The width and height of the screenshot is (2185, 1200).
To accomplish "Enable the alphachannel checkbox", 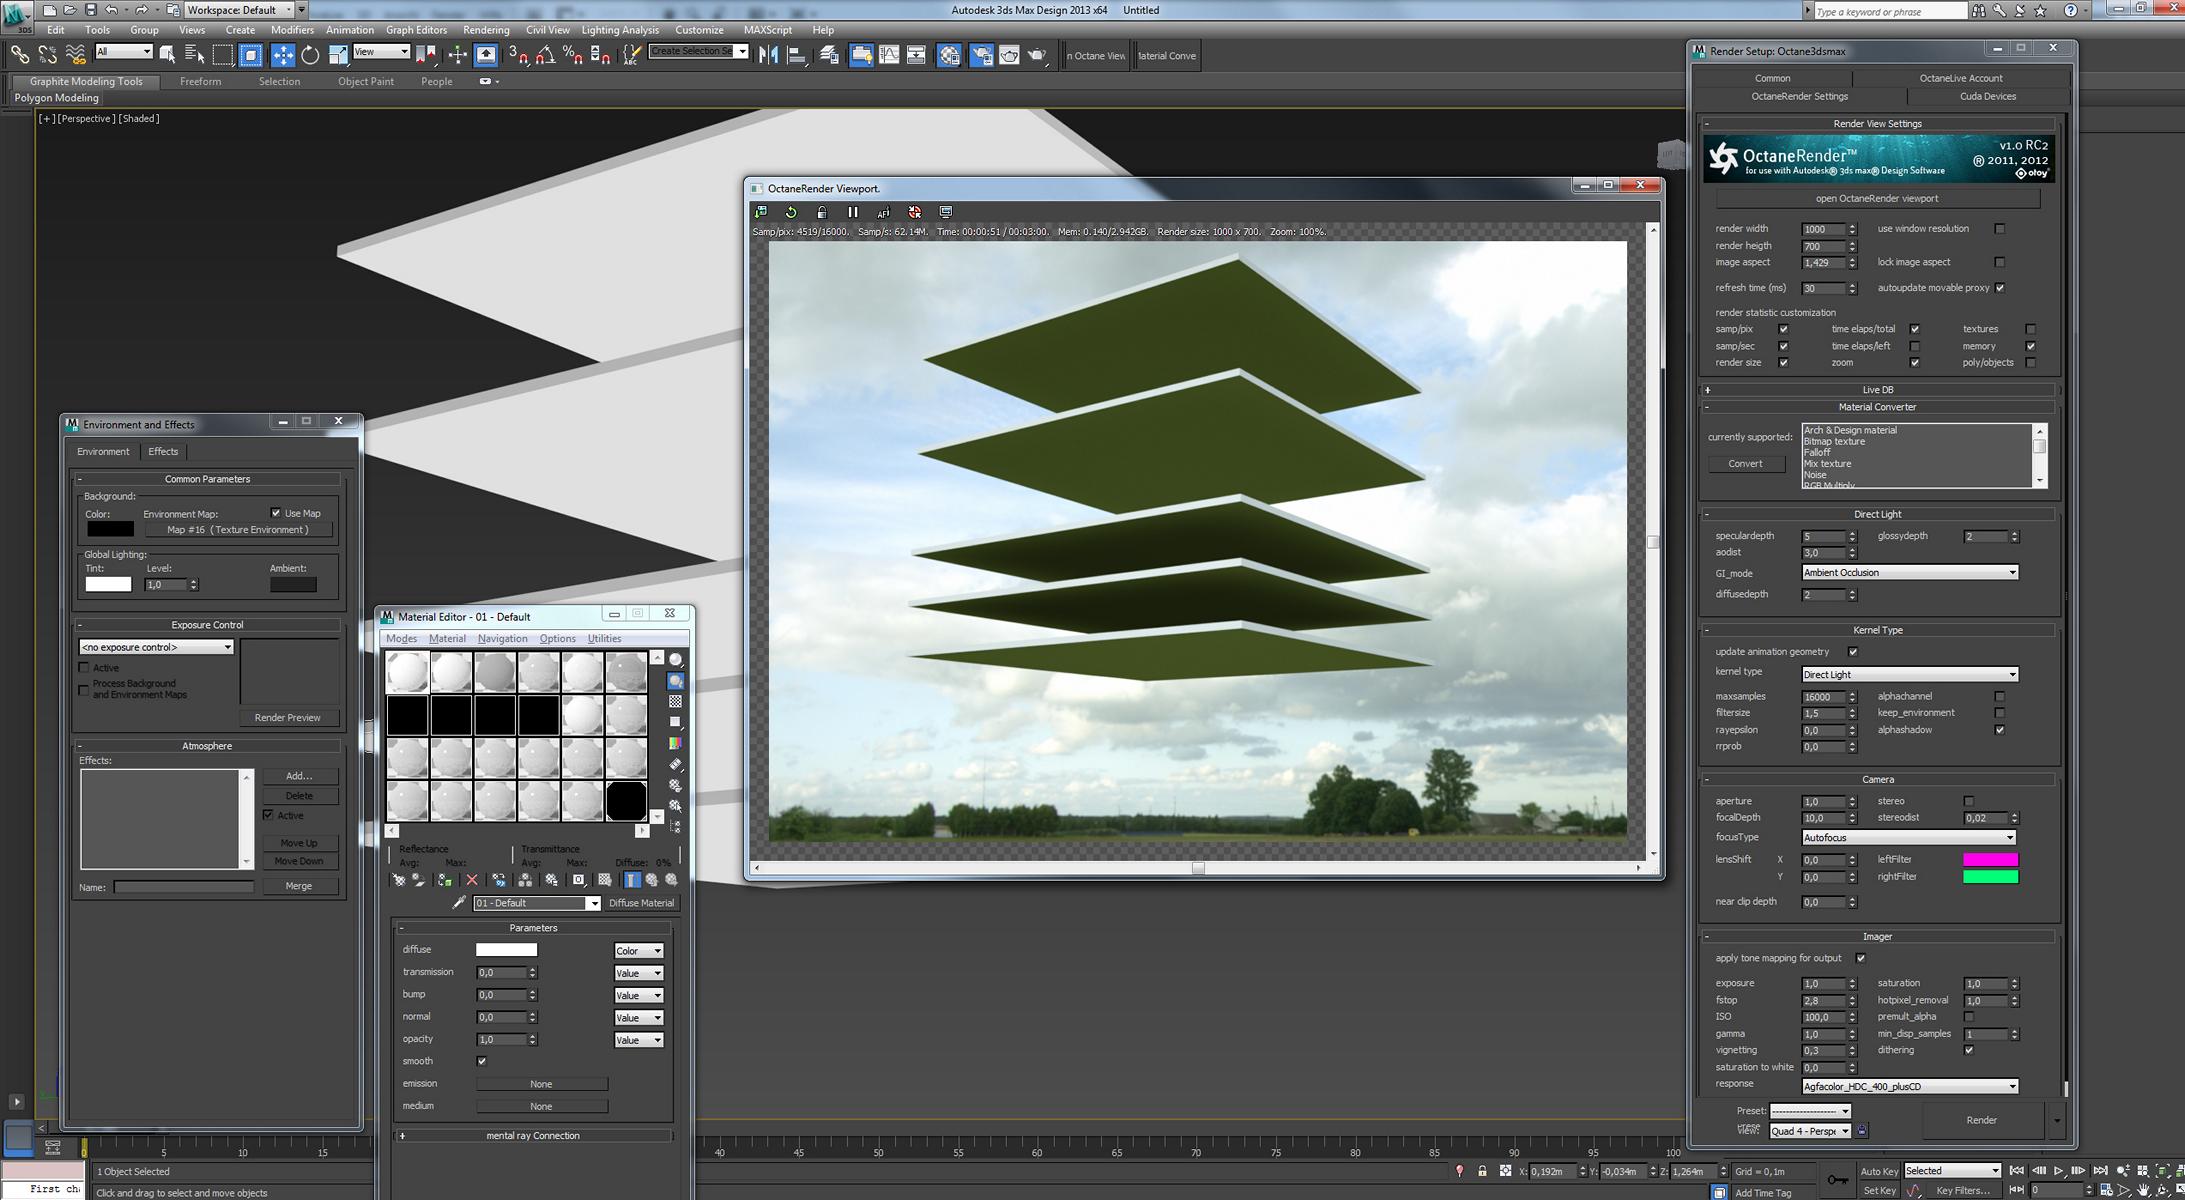I will click(x=1999, y=696).
